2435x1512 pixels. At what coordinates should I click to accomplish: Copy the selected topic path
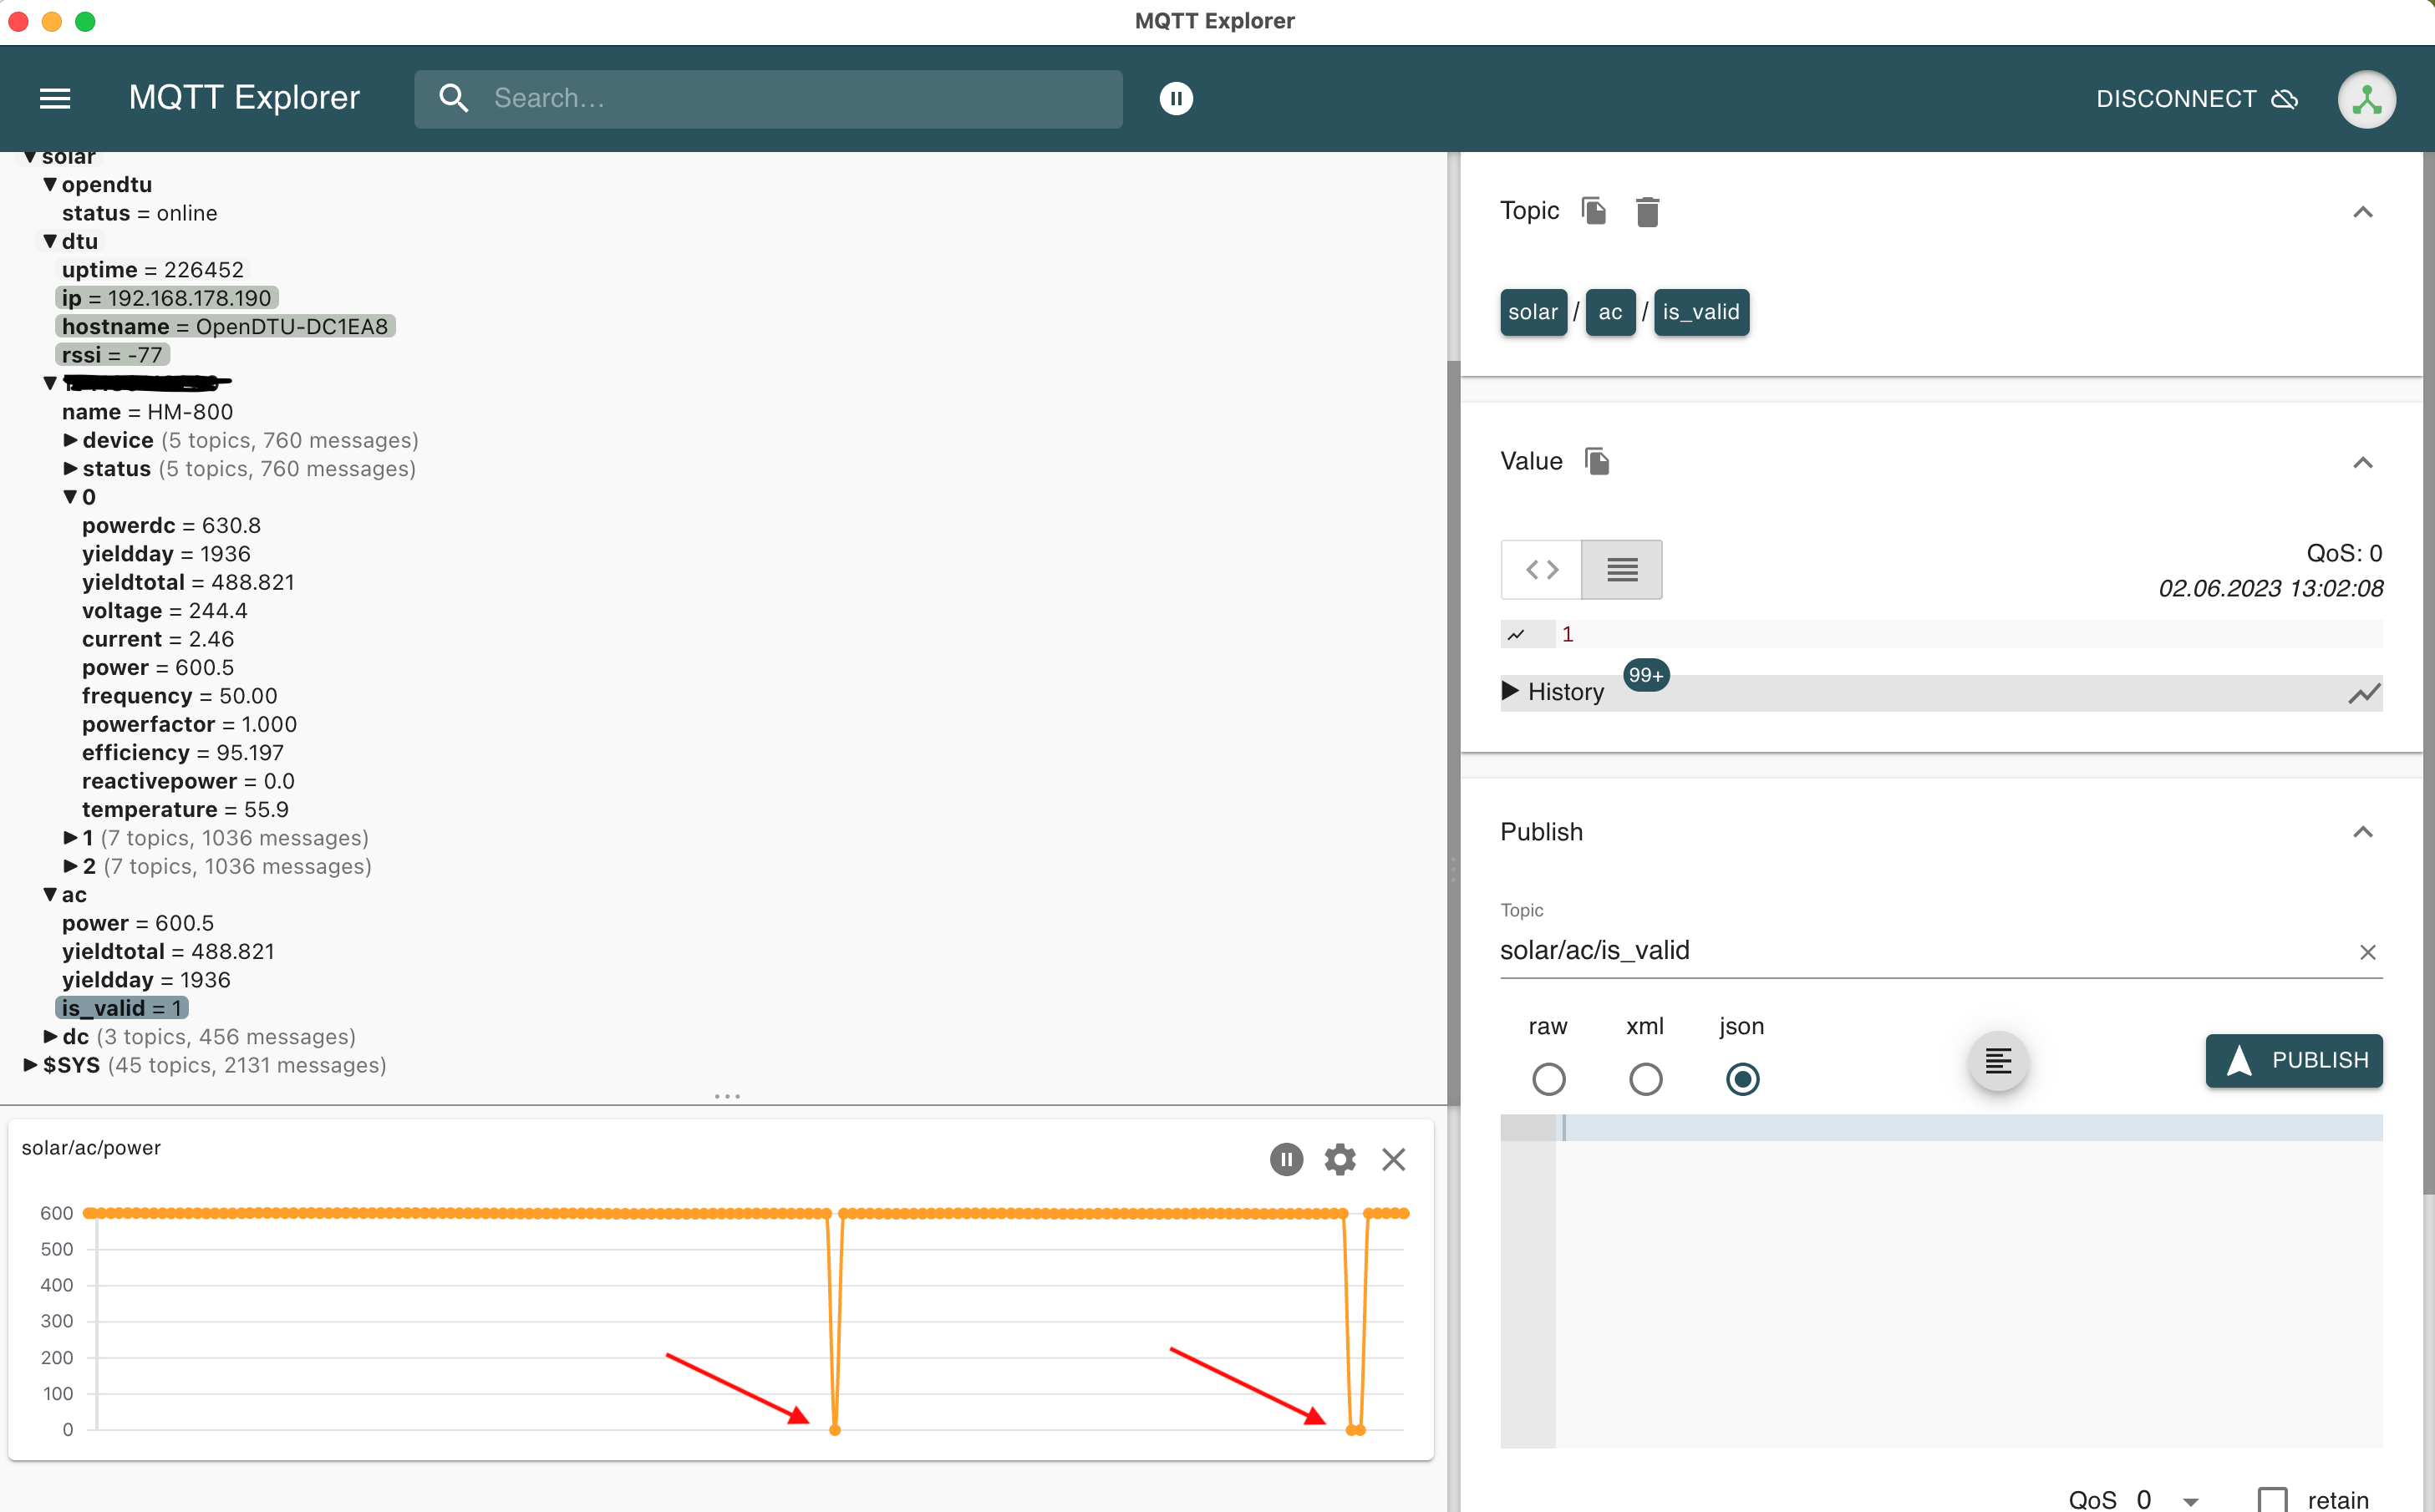[1594, 211]
